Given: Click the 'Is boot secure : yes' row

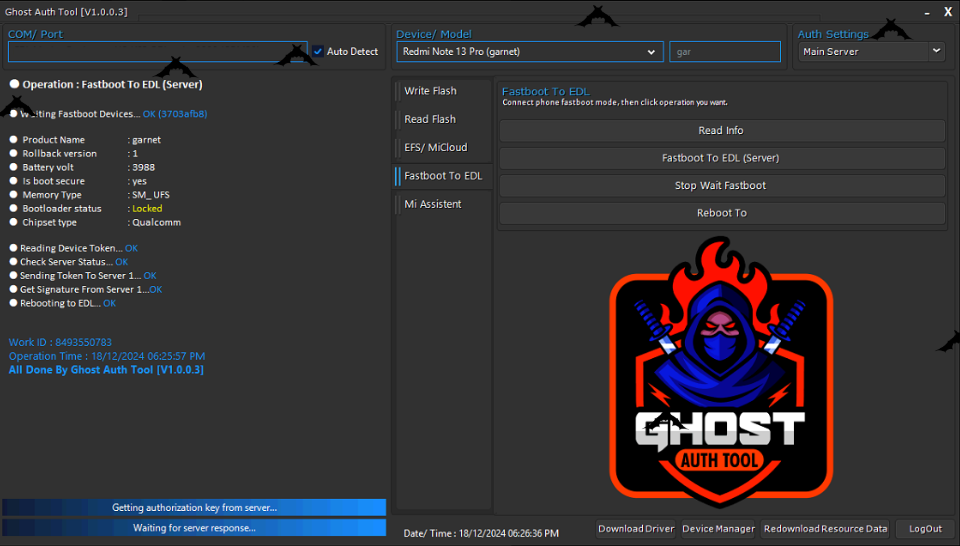Looking at the screenshot, I should coord(78,181).
